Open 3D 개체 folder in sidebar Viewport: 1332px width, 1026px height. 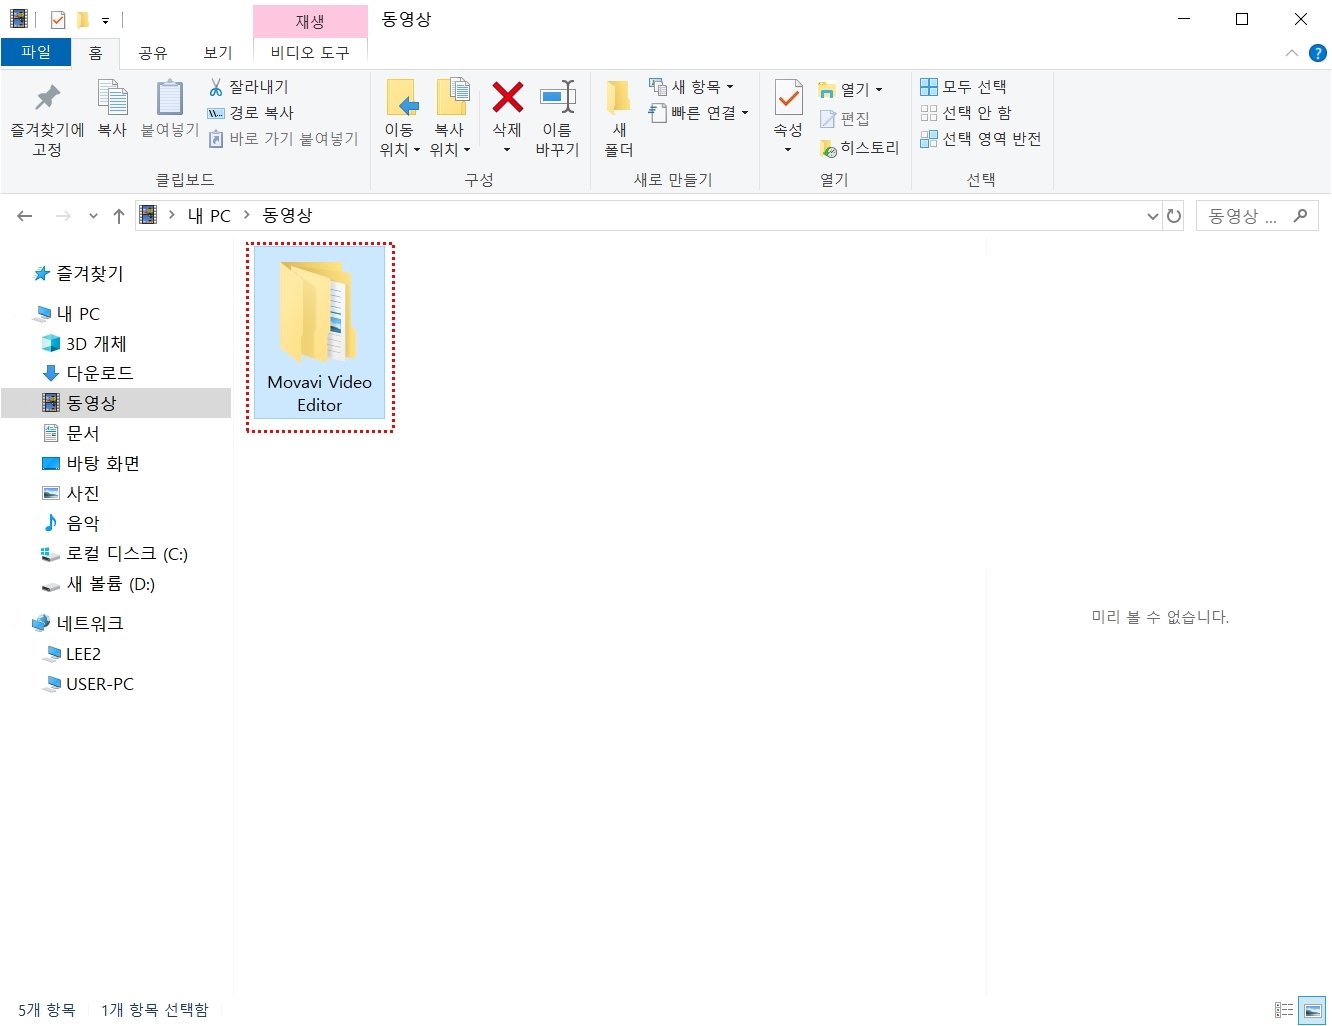[x=85, y=343]
